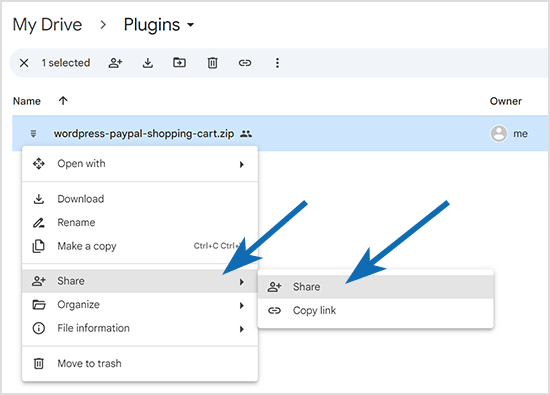Clear selection with the X icon
The image size is (550, 395).
[x=24, y=63]
